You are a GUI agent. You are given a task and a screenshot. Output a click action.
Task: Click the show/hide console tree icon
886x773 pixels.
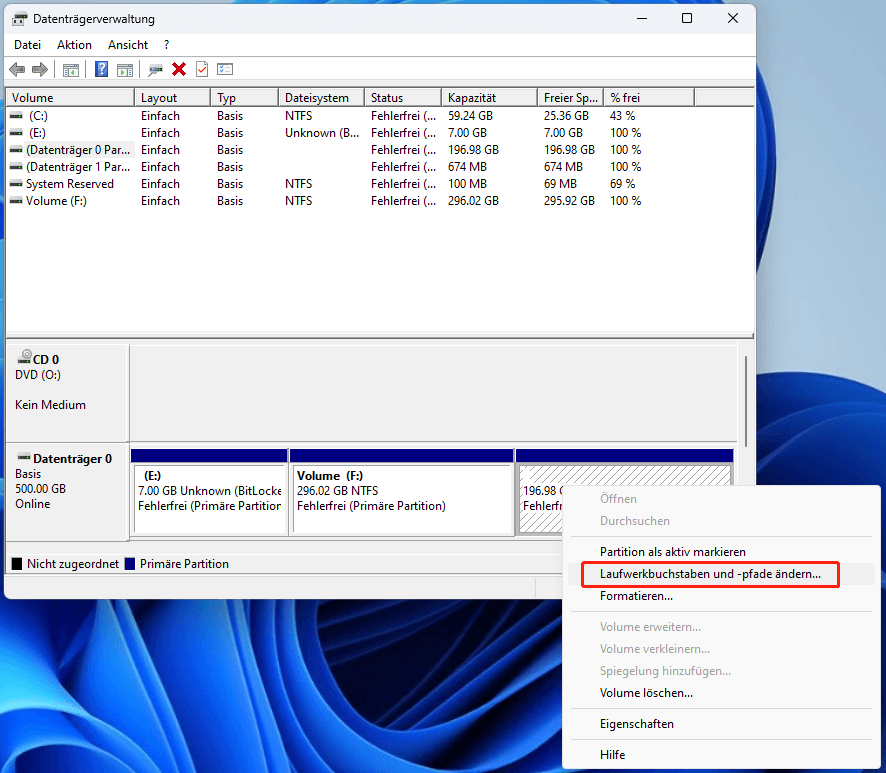(x=71, y=69)
